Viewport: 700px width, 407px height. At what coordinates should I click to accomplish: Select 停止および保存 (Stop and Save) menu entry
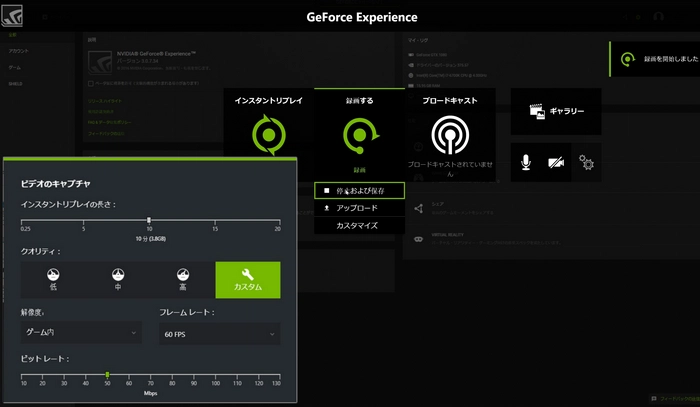point(359,190)
